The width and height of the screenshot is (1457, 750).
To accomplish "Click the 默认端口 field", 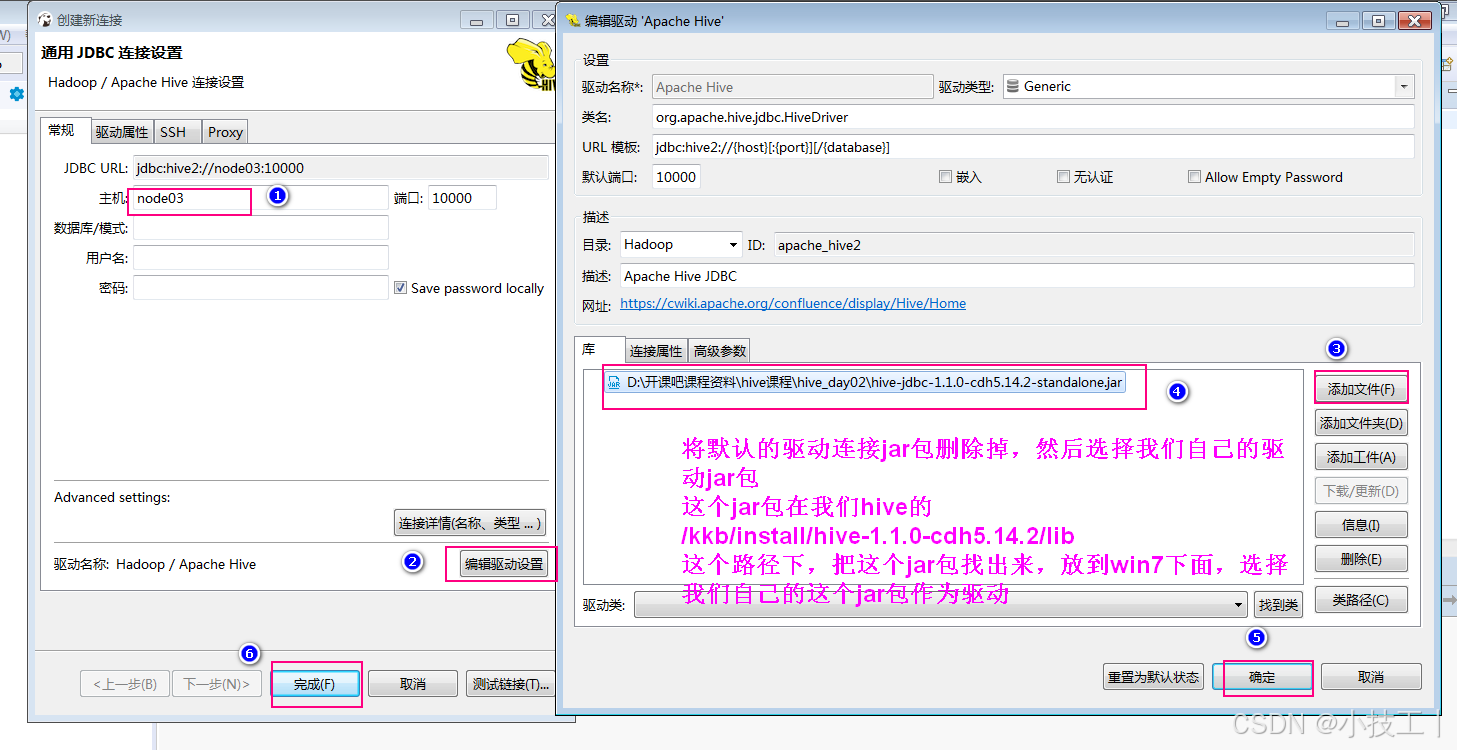I will click(x=676, y=177).
